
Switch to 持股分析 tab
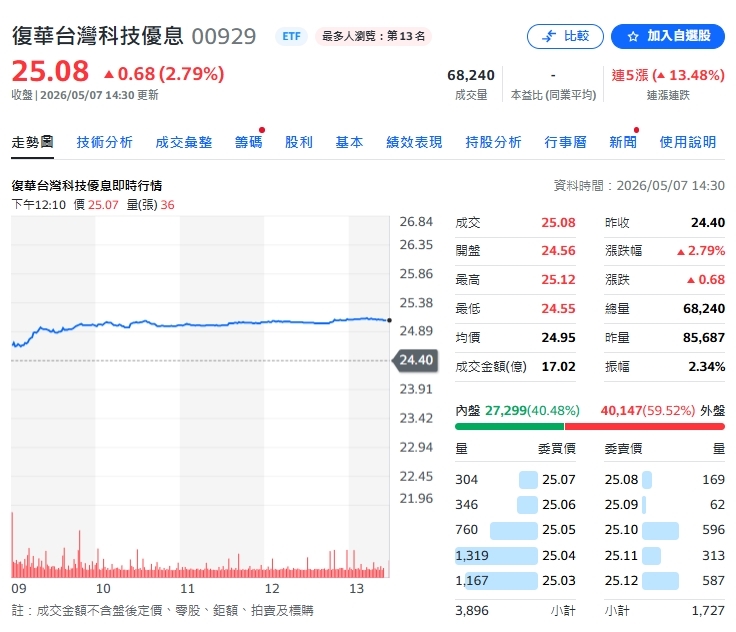coord(493,142)
